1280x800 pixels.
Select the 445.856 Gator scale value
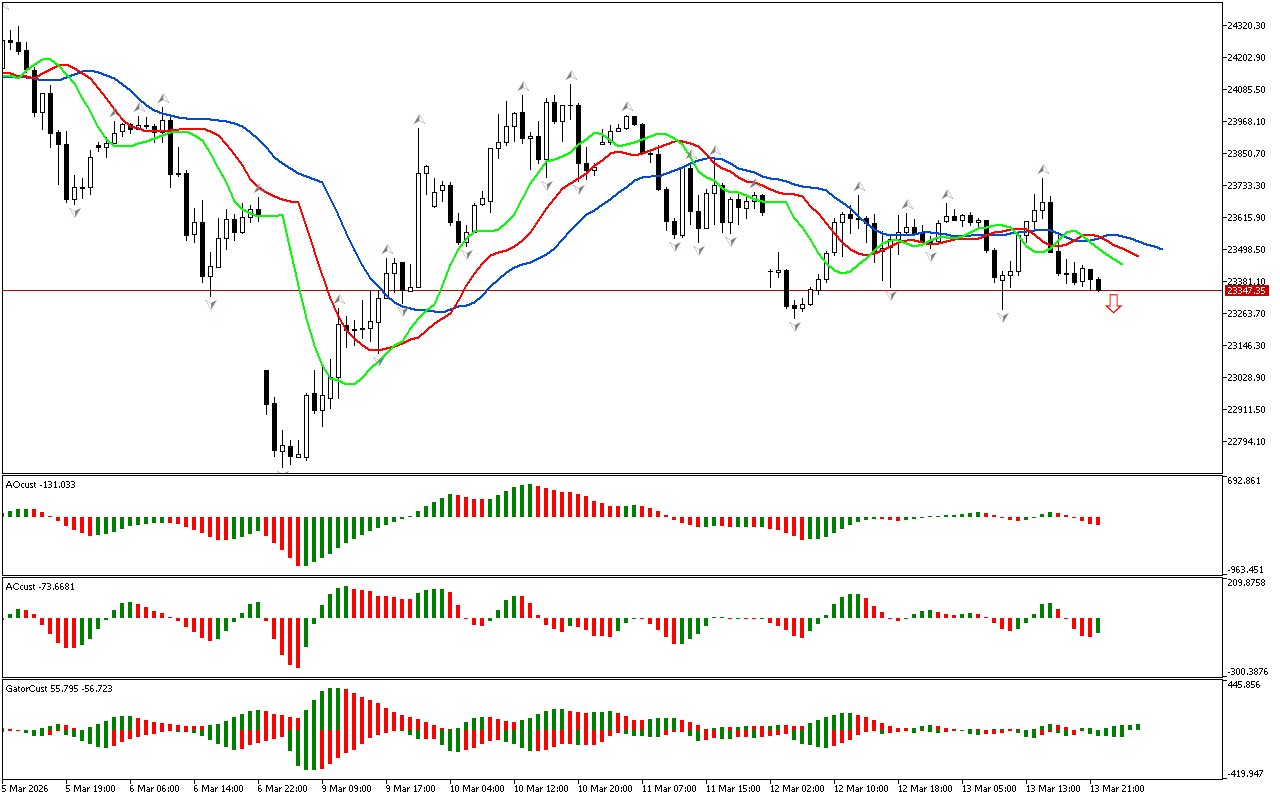click(x=1246, y=685)
